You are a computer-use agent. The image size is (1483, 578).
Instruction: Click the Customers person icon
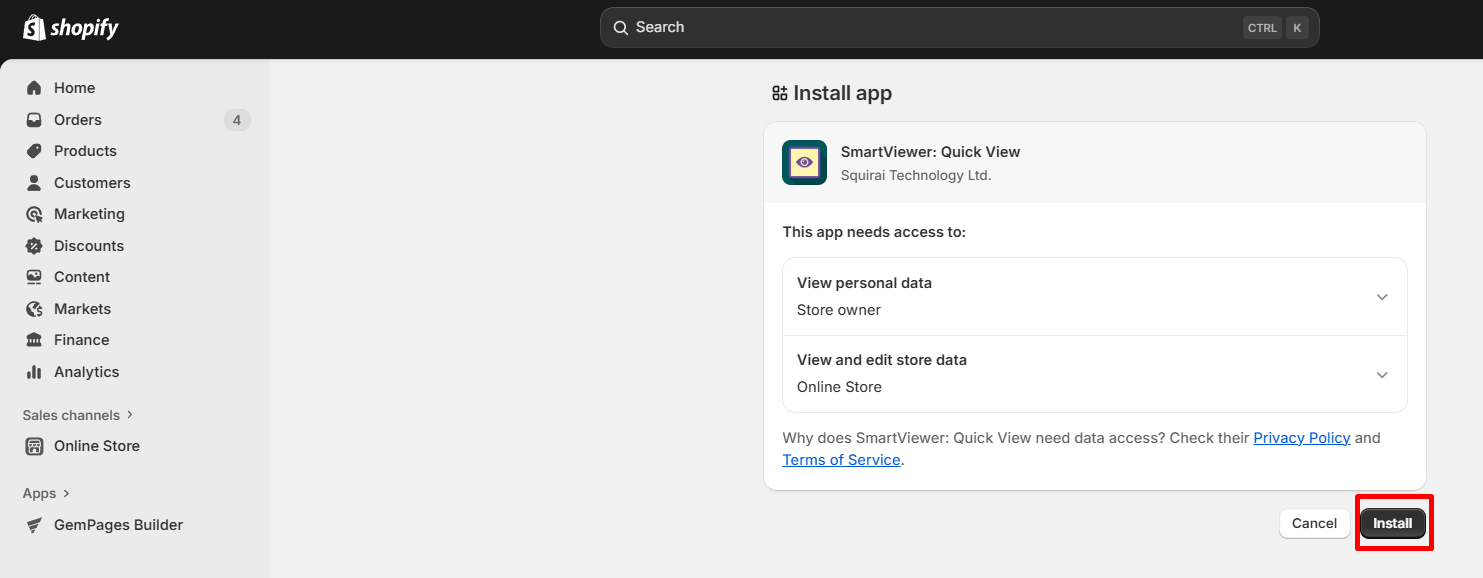[34, 183]
